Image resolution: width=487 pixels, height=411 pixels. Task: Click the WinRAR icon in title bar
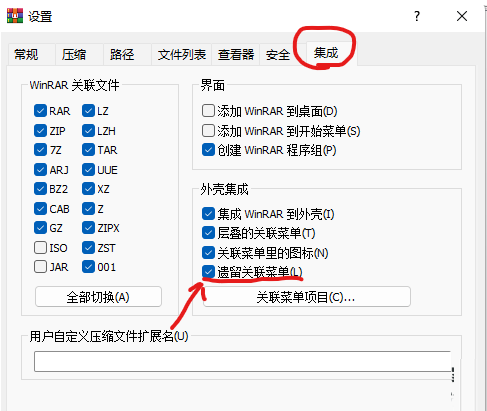(15, 16)
